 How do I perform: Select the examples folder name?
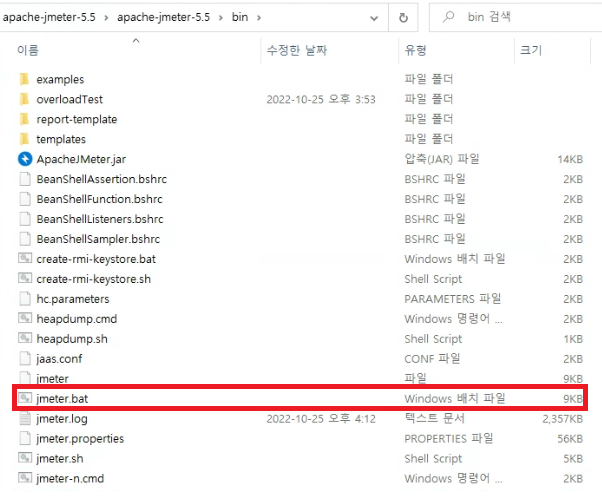[60, 79]
